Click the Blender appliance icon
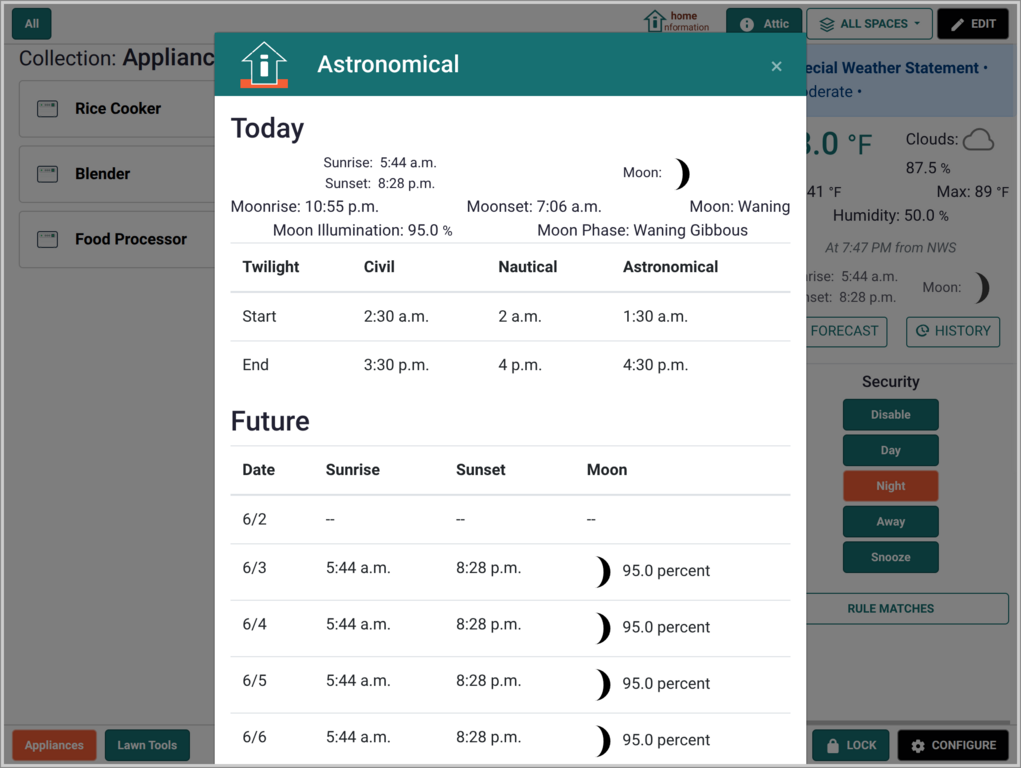 pyautogui.click(x=47, y=174)
